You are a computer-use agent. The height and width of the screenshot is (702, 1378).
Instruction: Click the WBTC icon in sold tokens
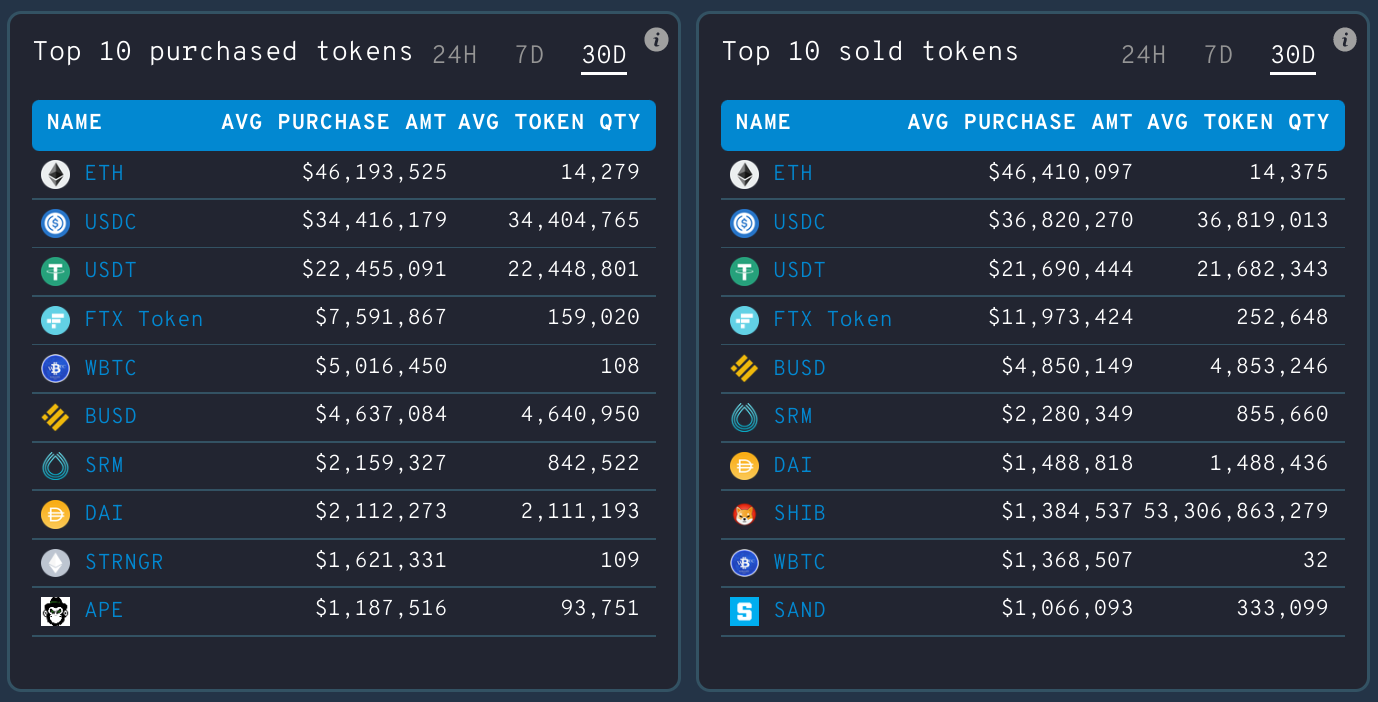(x=745, y=562)
